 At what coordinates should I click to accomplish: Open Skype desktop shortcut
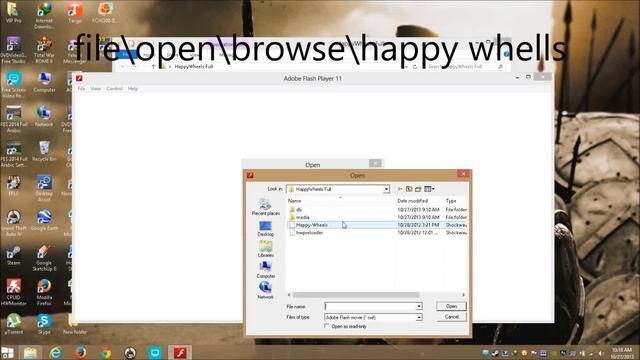click(x=44, y=324)
